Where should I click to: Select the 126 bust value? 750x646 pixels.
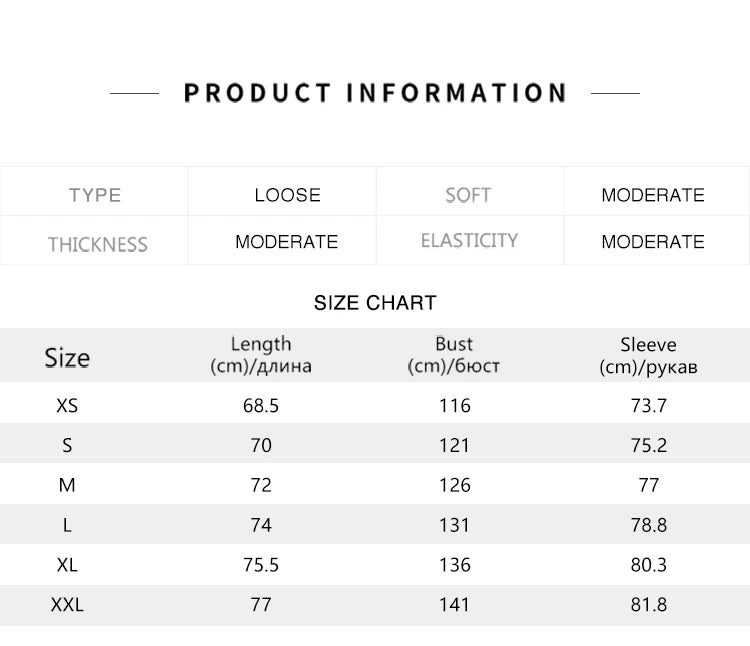(x=455, y=485)
